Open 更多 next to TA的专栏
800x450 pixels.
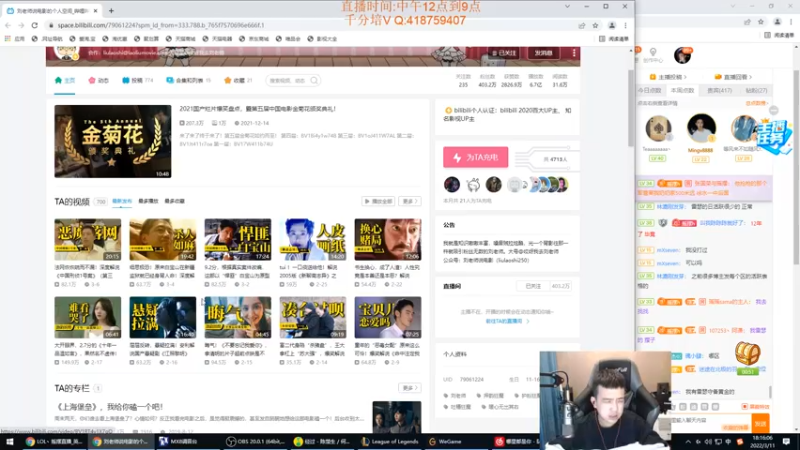click(410, 388)
